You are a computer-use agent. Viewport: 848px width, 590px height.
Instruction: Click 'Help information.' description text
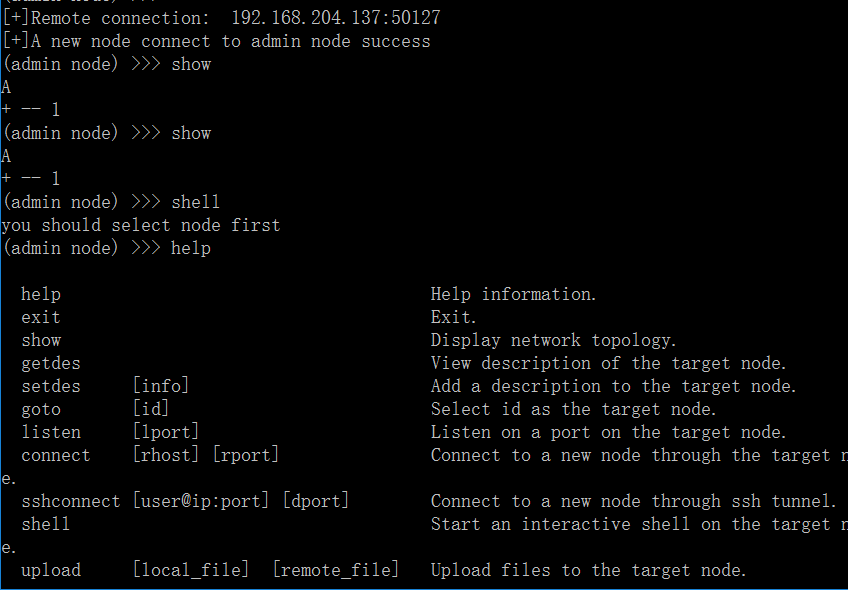coord(514,294)
